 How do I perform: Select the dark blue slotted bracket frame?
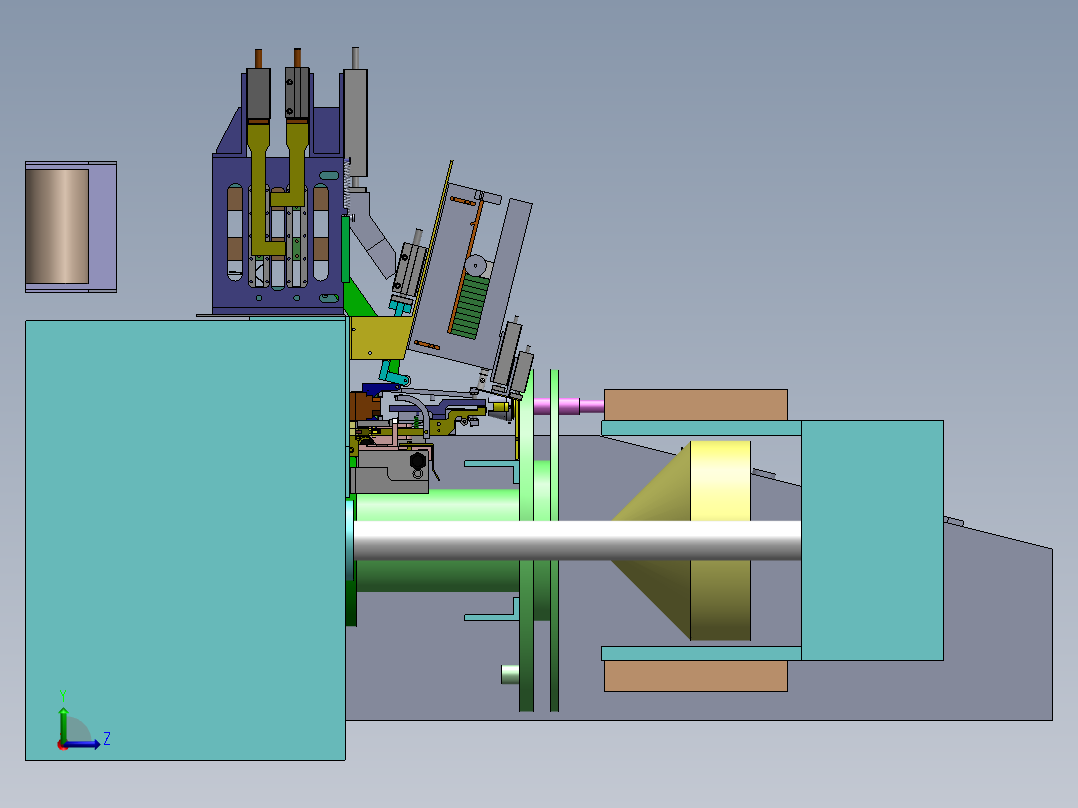coord(278,234)
